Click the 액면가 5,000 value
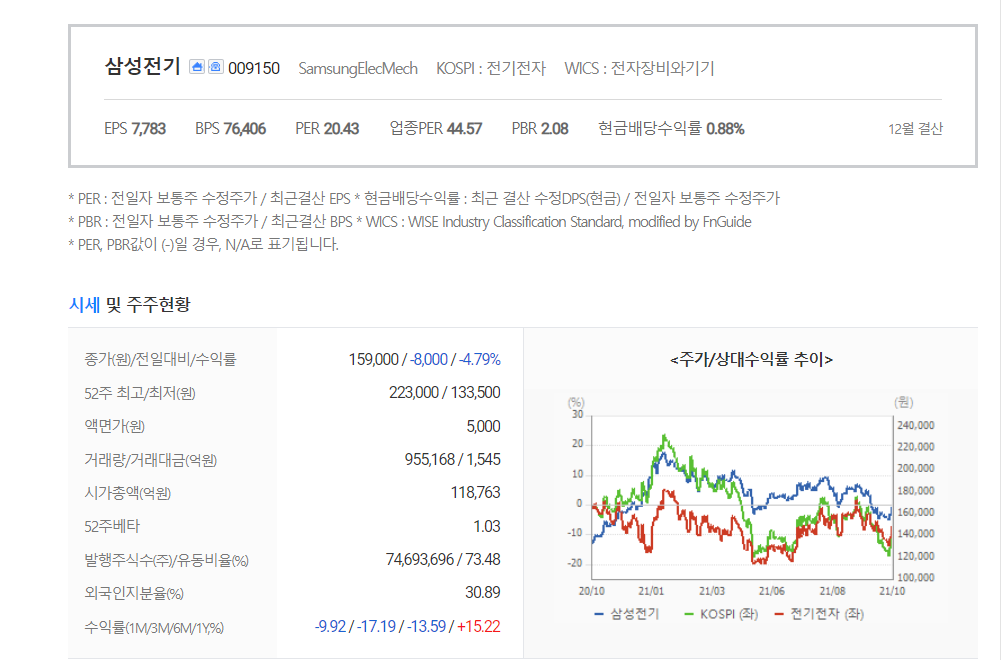1001x660 pixels. pos(483,426)
